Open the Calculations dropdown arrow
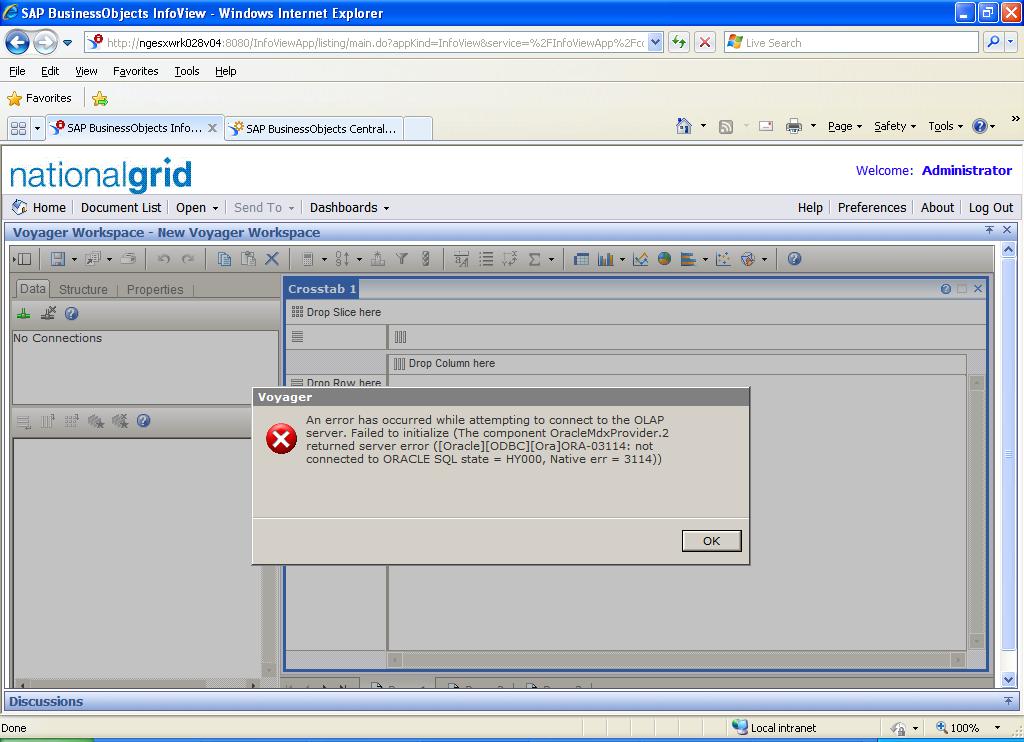 tap(324, 260)
